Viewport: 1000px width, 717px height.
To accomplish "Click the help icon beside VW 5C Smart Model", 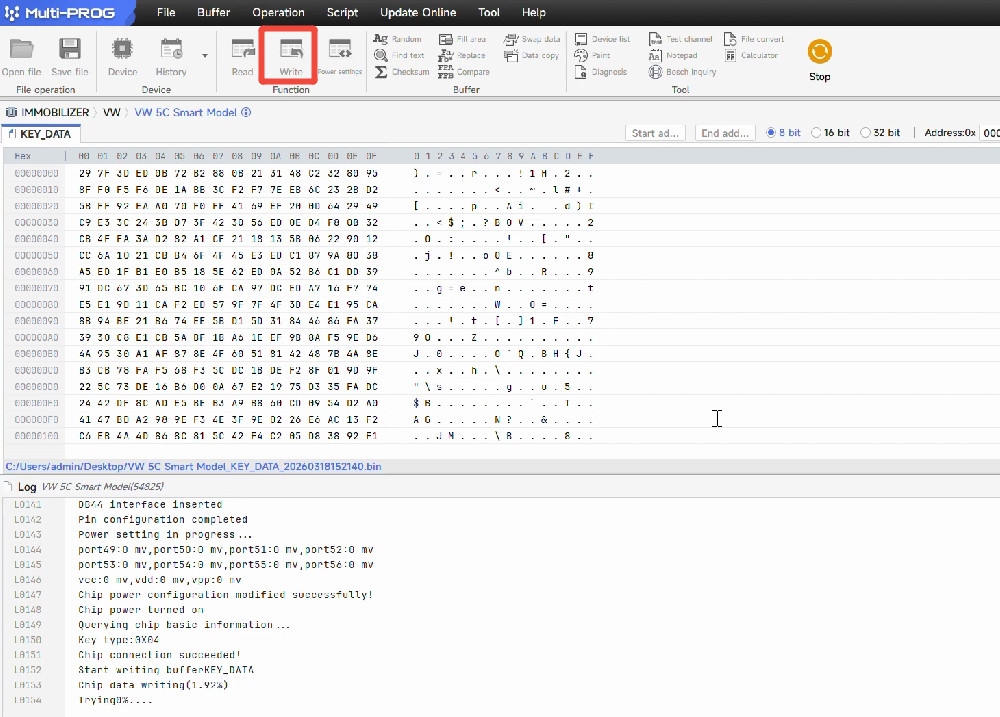I will click(x=246, y=113).
